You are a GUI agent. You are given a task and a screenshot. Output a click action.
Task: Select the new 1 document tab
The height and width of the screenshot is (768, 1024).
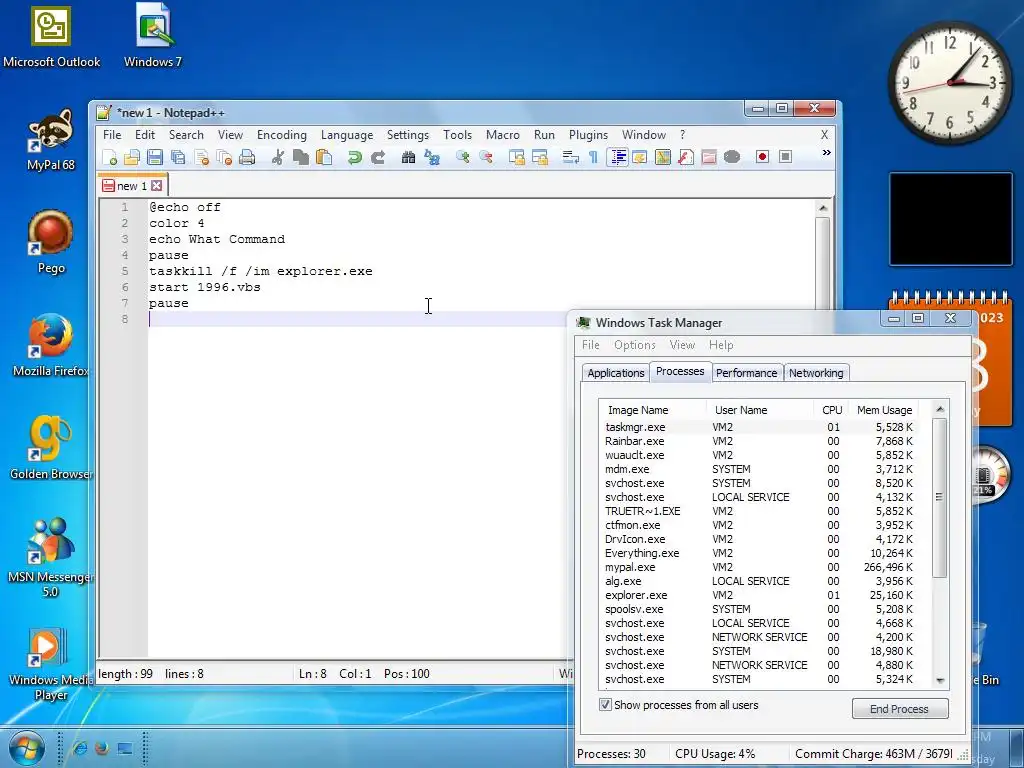pos(133,185)
